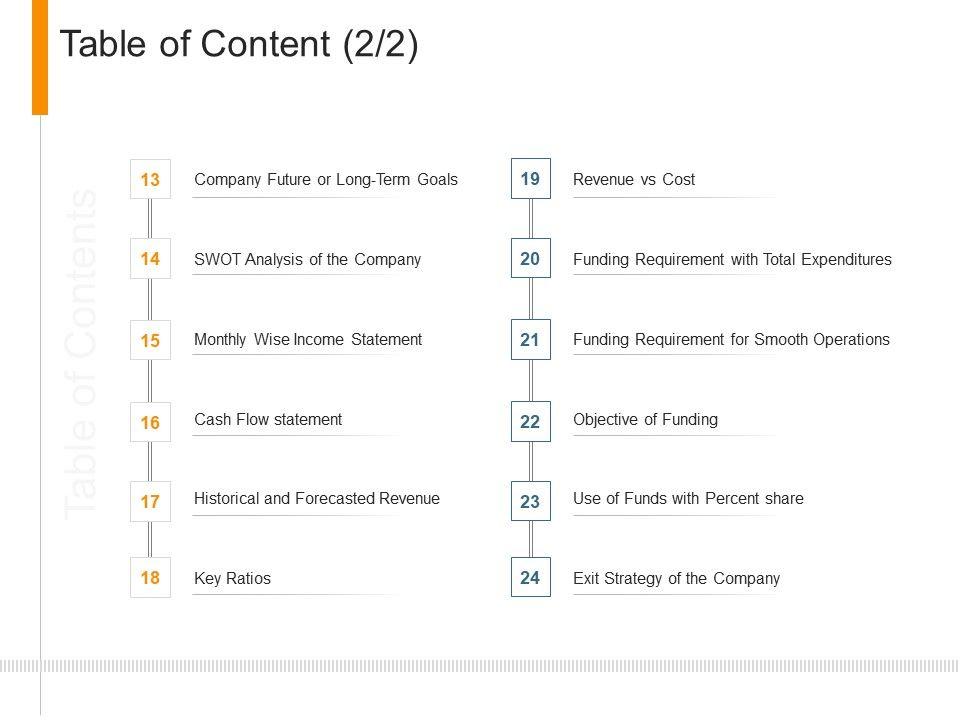
Task: Select the number 24 box
Action: point(530,577)
